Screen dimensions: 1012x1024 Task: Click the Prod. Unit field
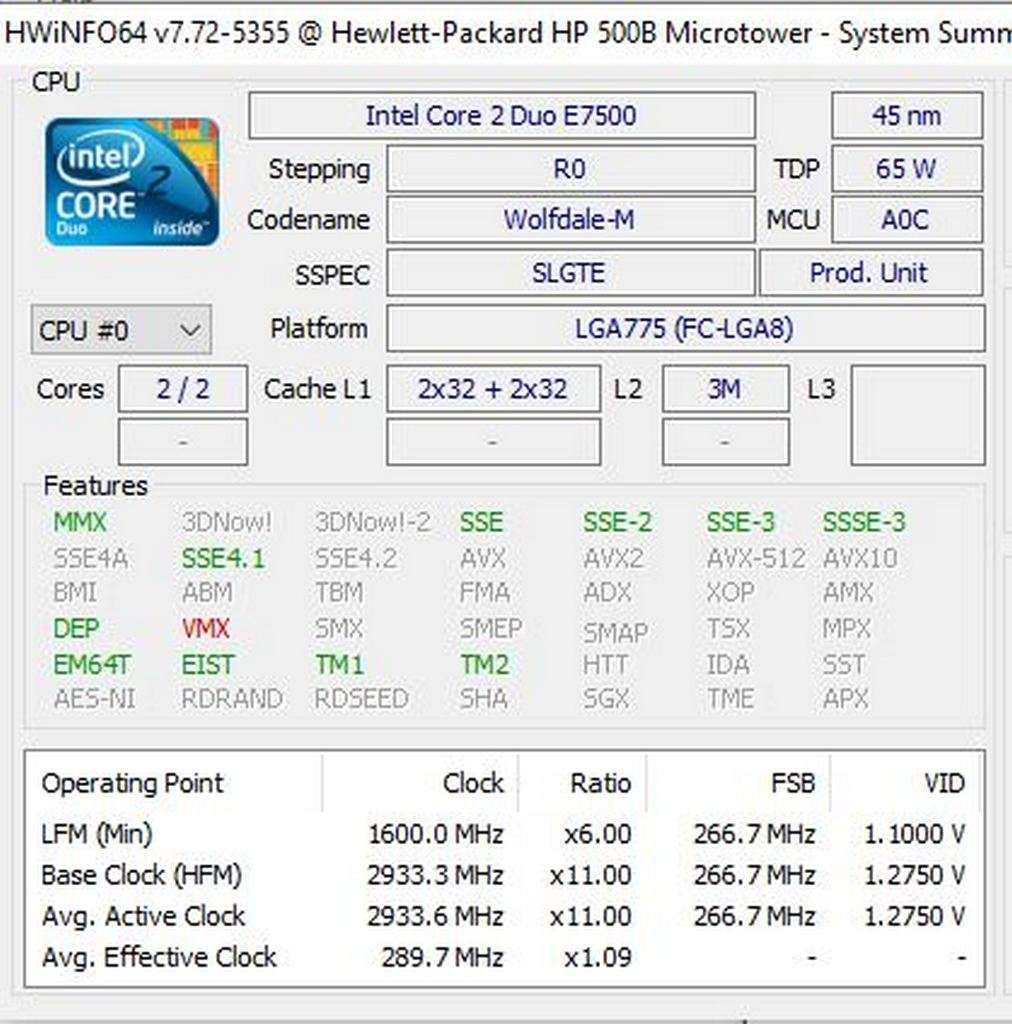[871, 272]
